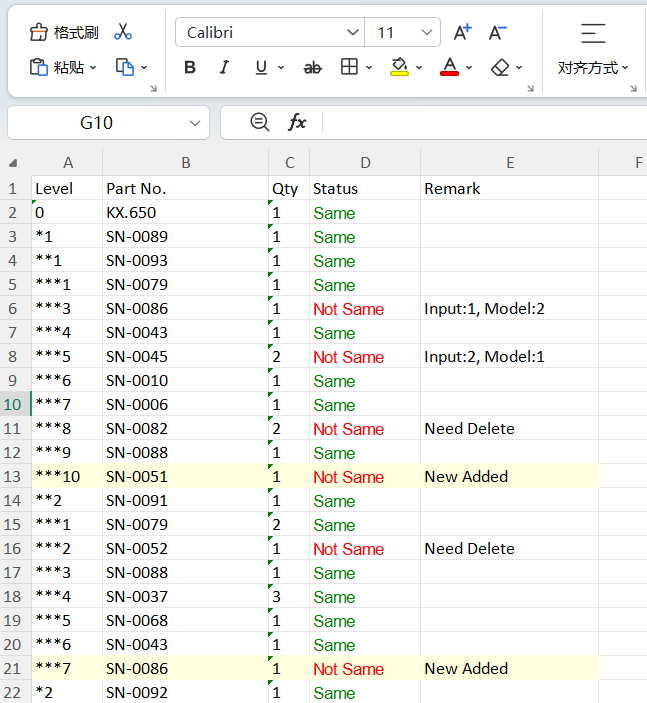Click the Paste (粘贴) clipboard icon

tap(39, 67)
